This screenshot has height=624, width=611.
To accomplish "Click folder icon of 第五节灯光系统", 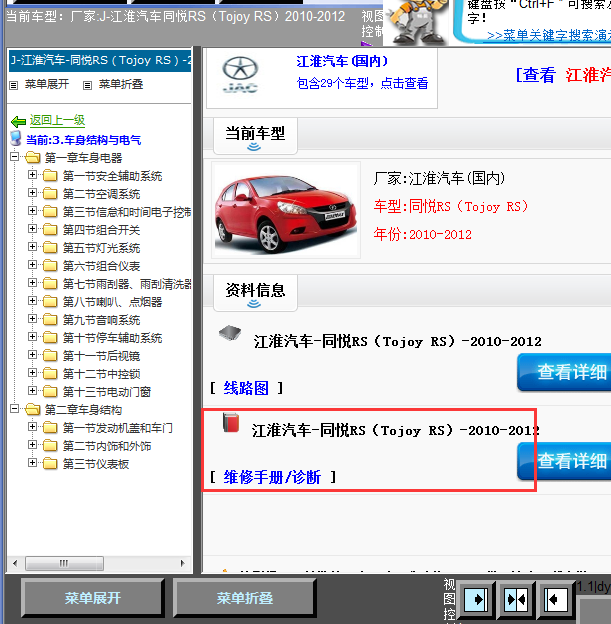I will coord(50,248).
